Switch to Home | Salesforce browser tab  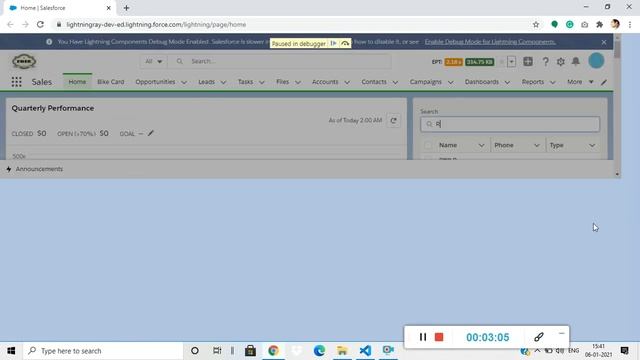click(60, 8)
